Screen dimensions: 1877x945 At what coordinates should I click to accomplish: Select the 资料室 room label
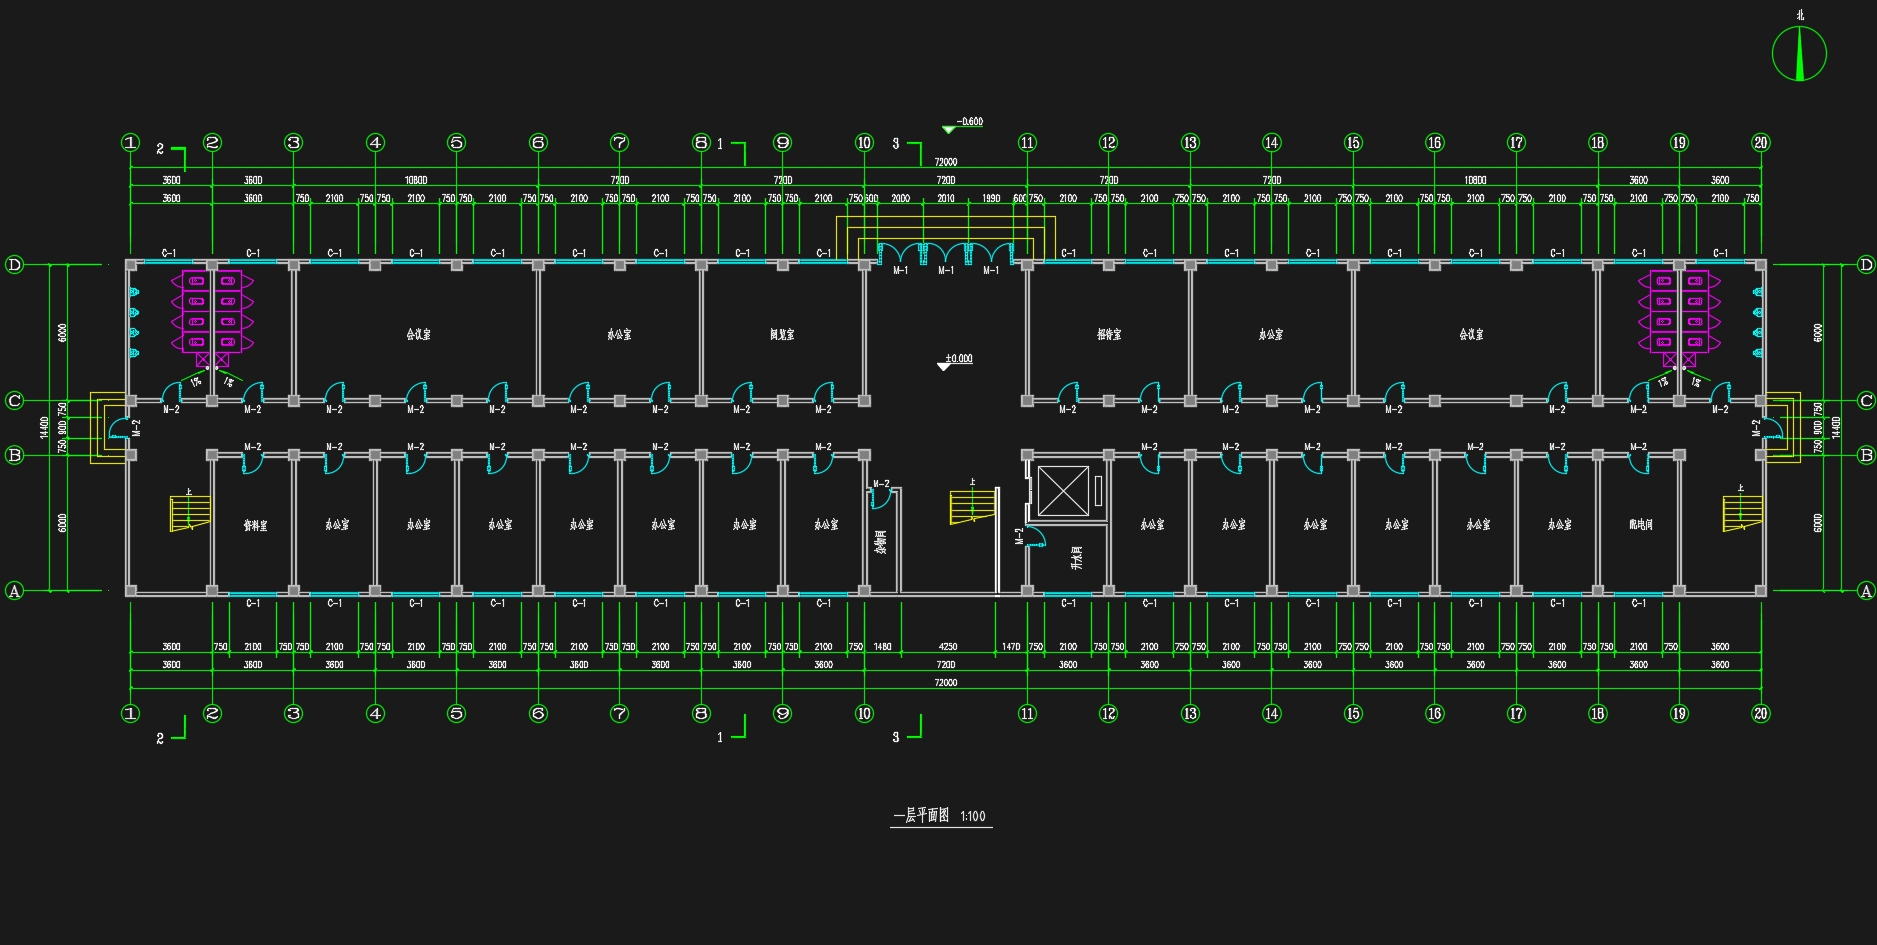pos(256,525)
